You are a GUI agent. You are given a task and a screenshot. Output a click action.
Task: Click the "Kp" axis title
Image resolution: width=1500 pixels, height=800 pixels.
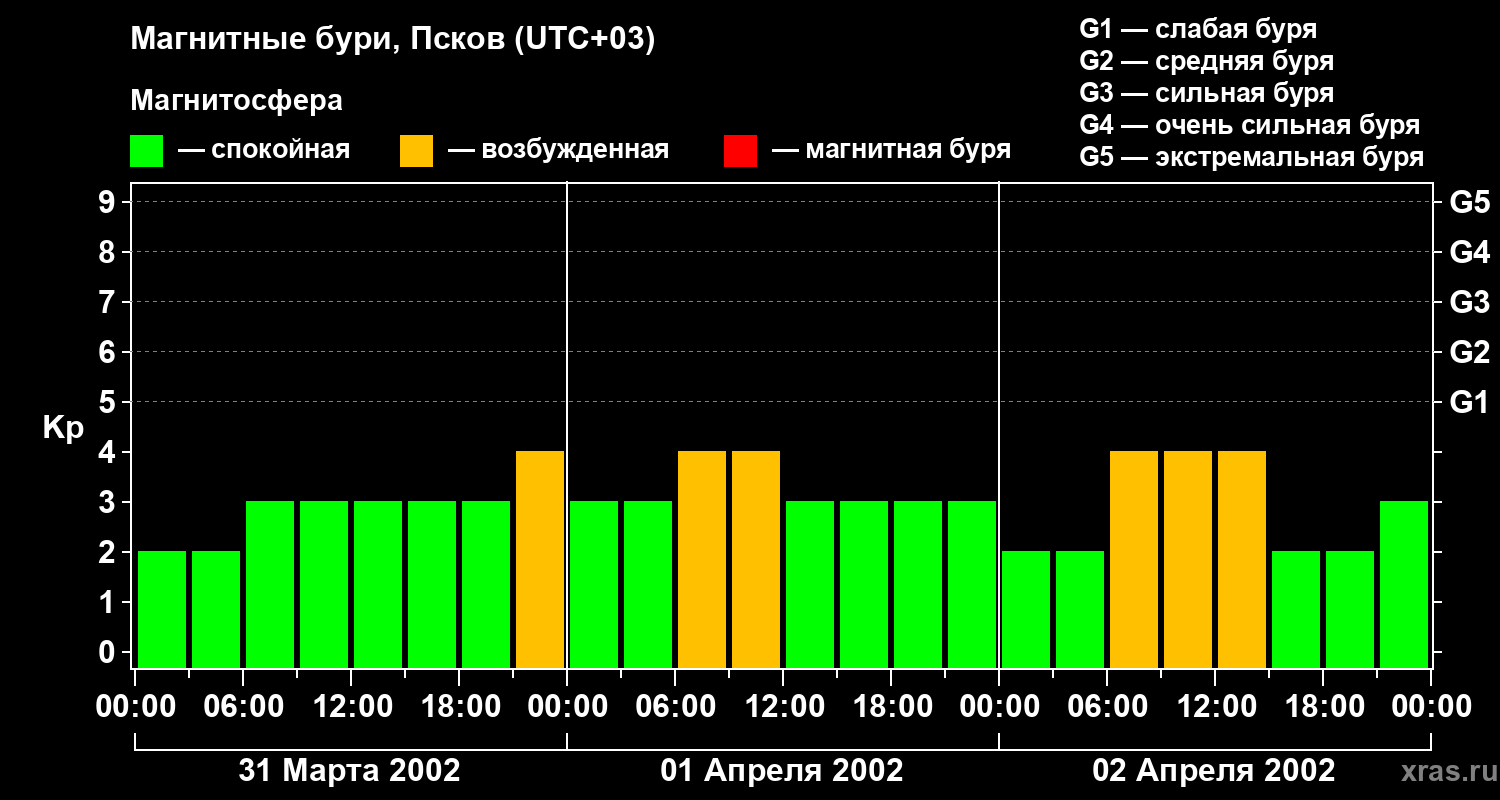coord(63,427)
